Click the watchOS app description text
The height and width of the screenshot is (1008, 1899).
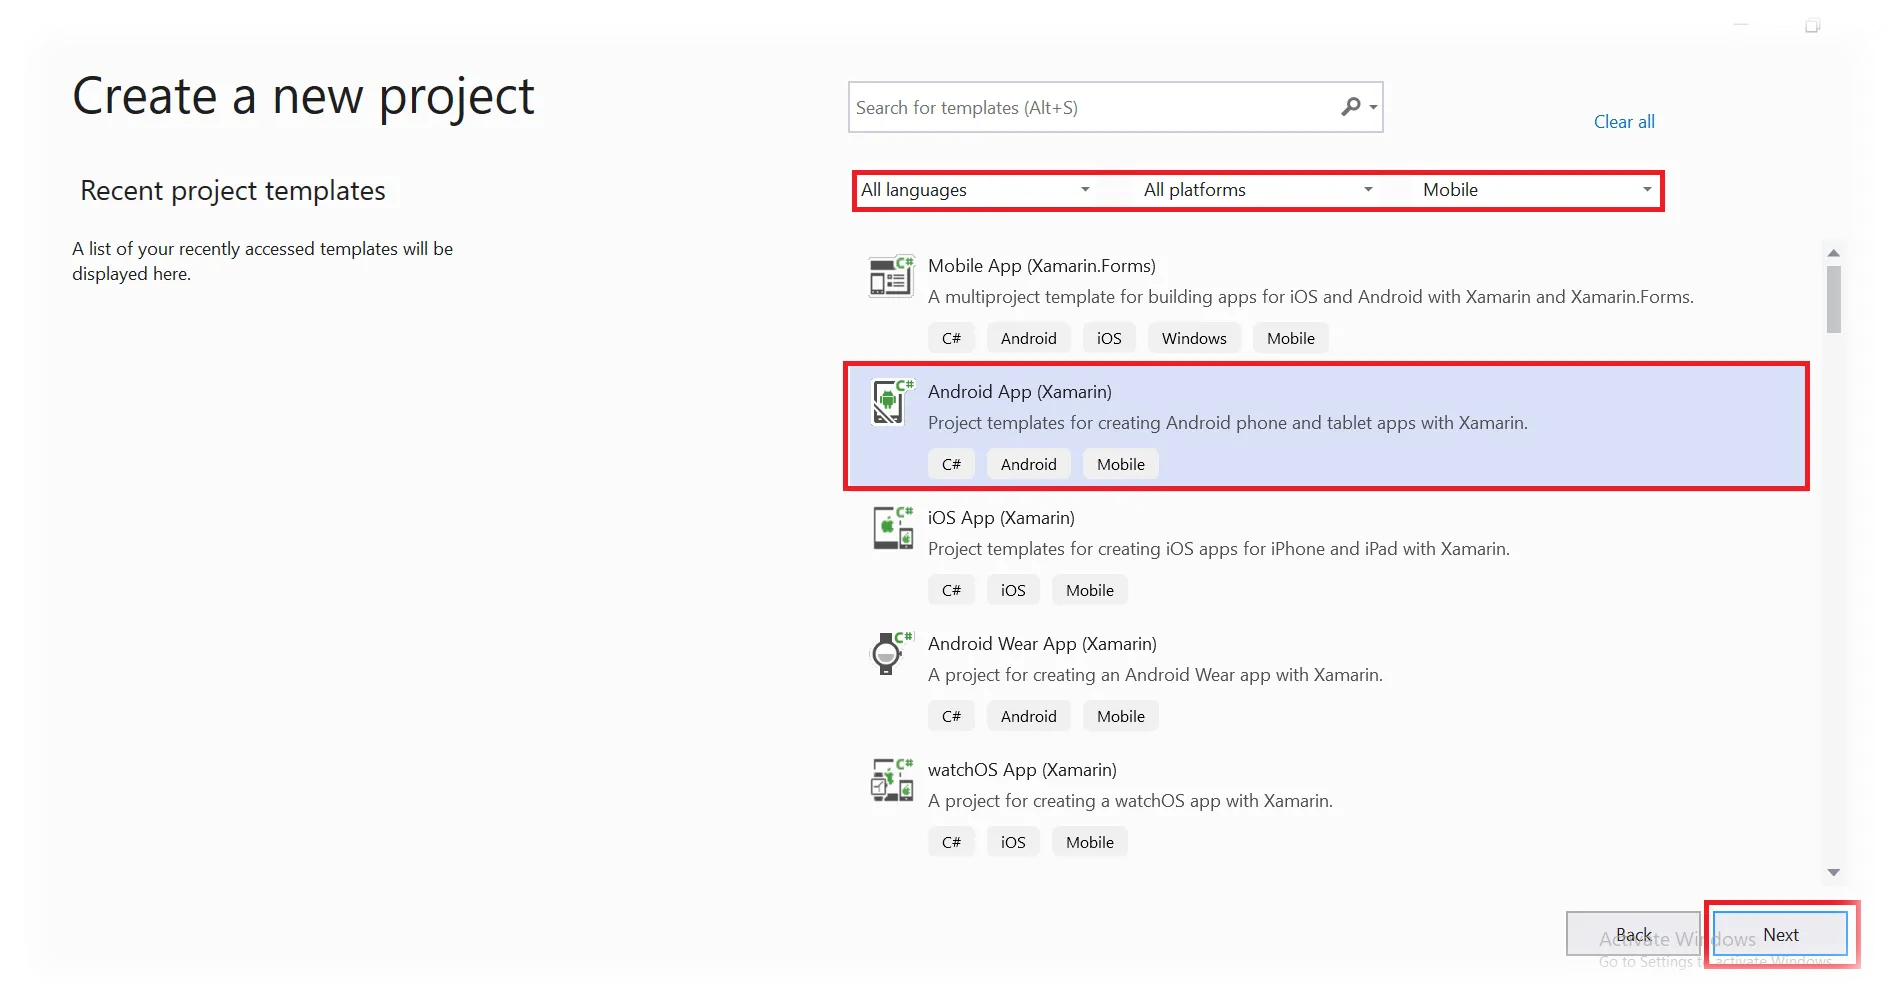(x=1130, y=801)
